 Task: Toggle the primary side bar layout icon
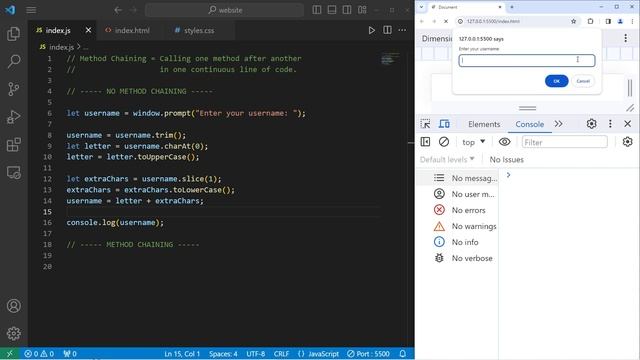point(317,10)
